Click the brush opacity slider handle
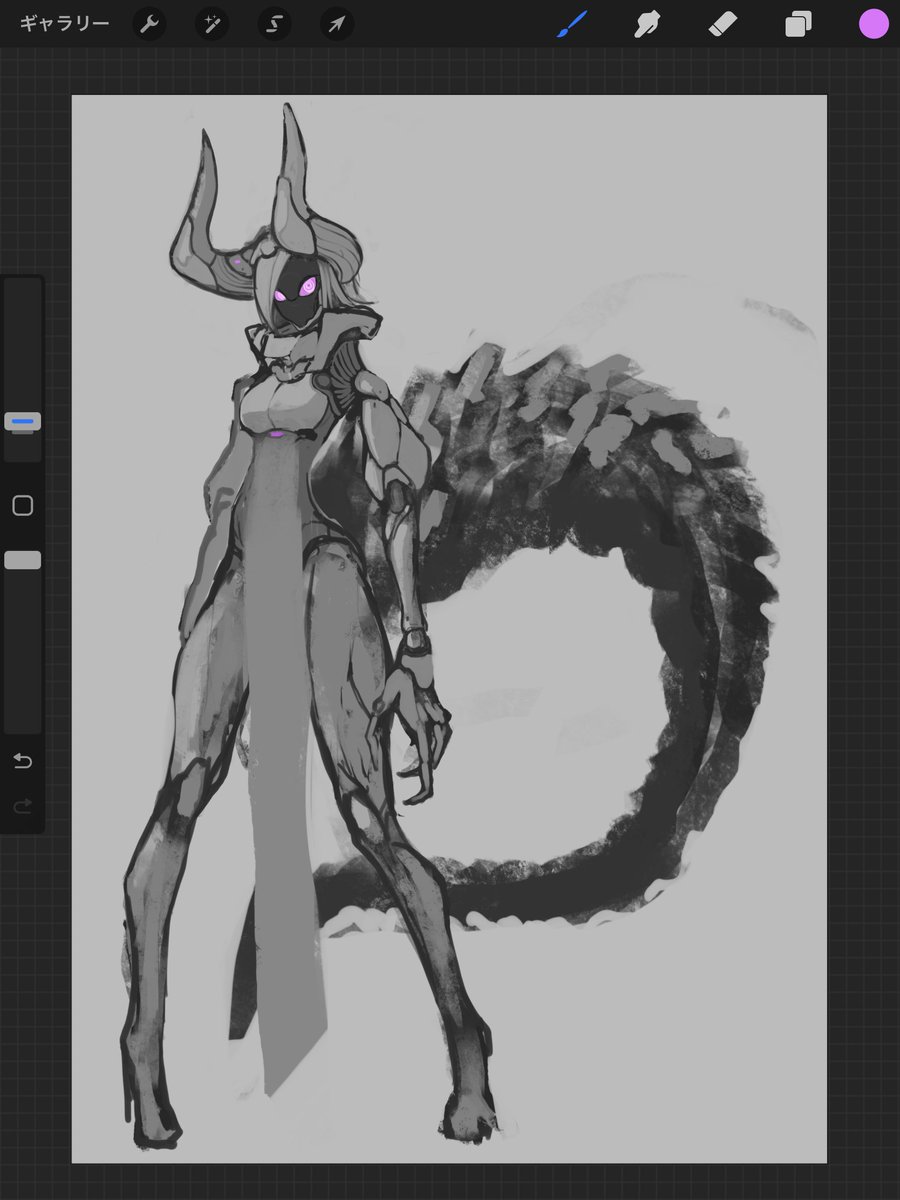This screenshot has width=900, height=1200. (x=23, y=560)
